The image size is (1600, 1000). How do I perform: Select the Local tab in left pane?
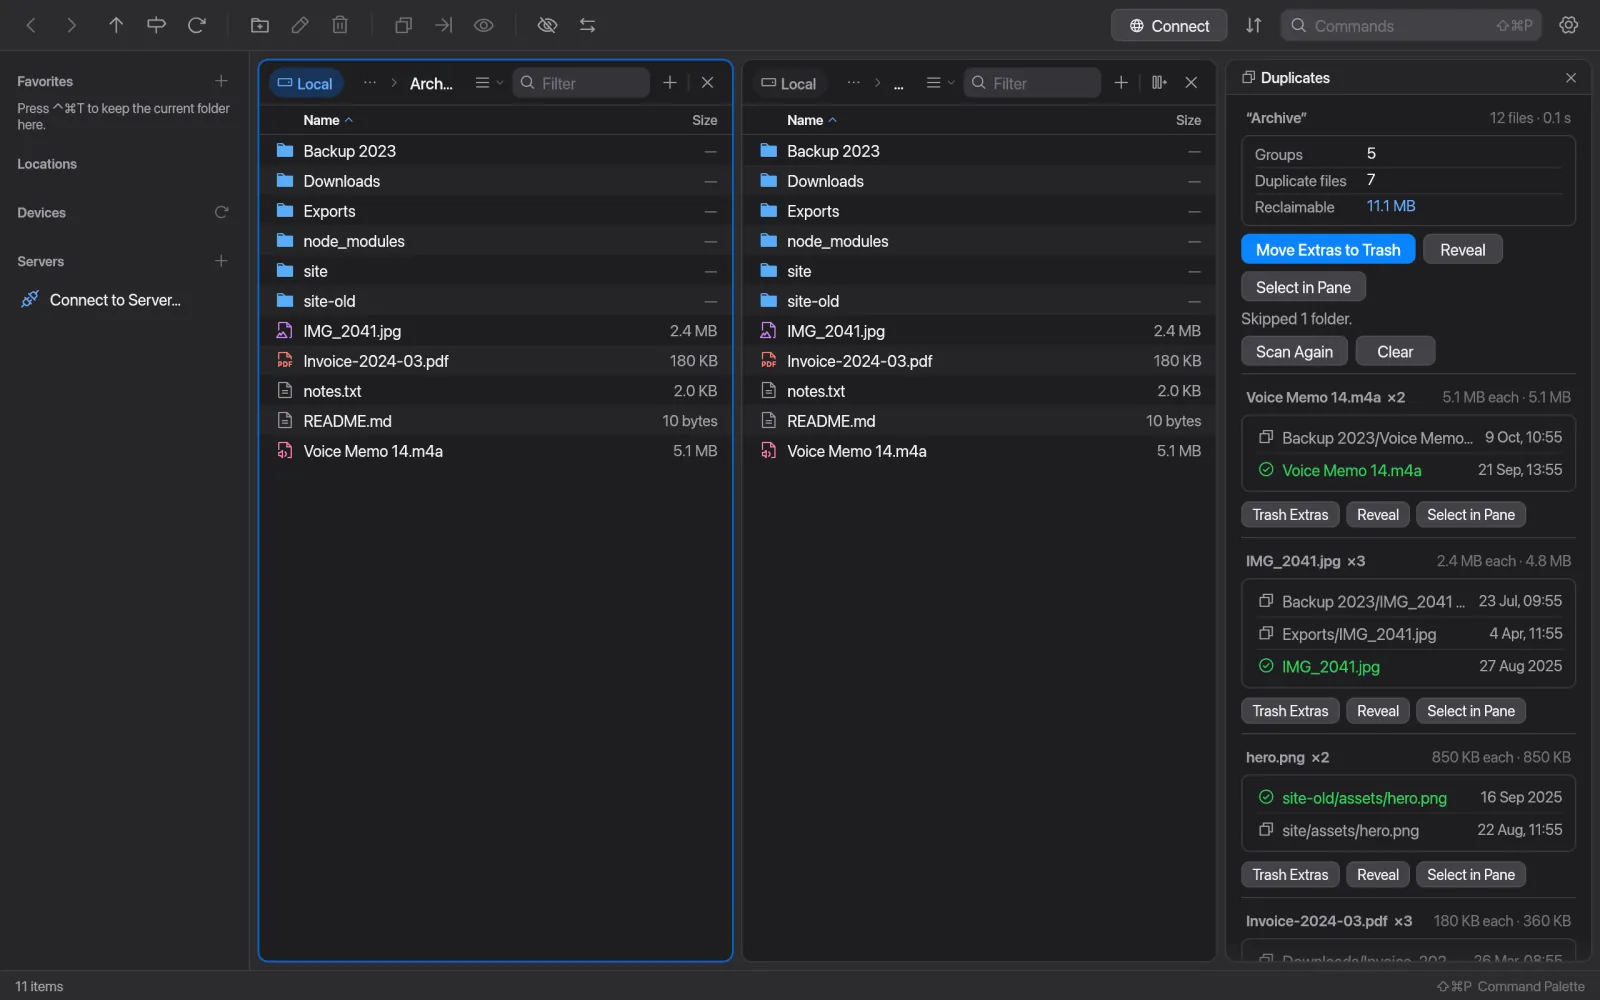pyautogui.click(x=305, y=83)
